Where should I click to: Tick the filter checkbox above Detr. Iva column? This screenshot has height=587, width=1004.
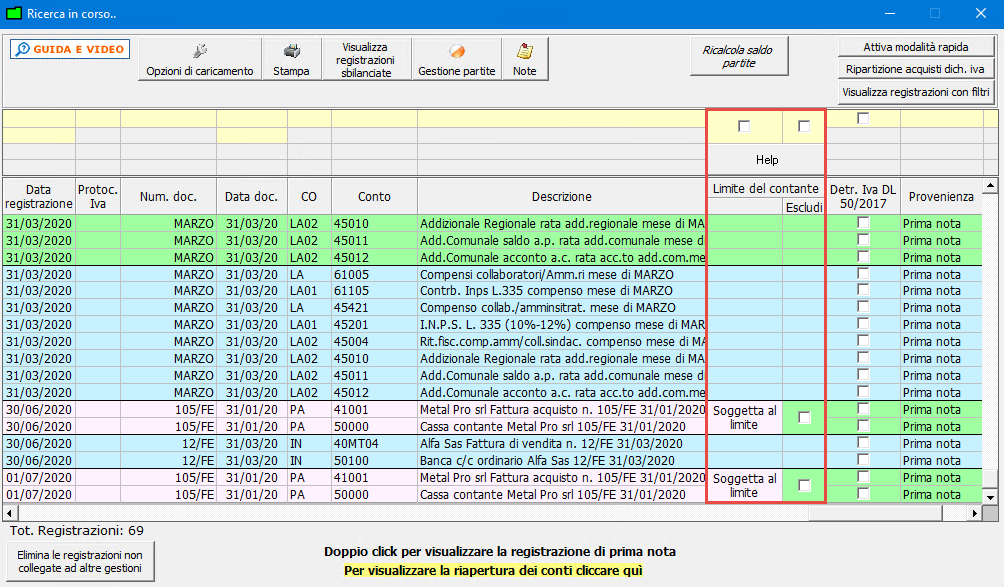[863, 118]
